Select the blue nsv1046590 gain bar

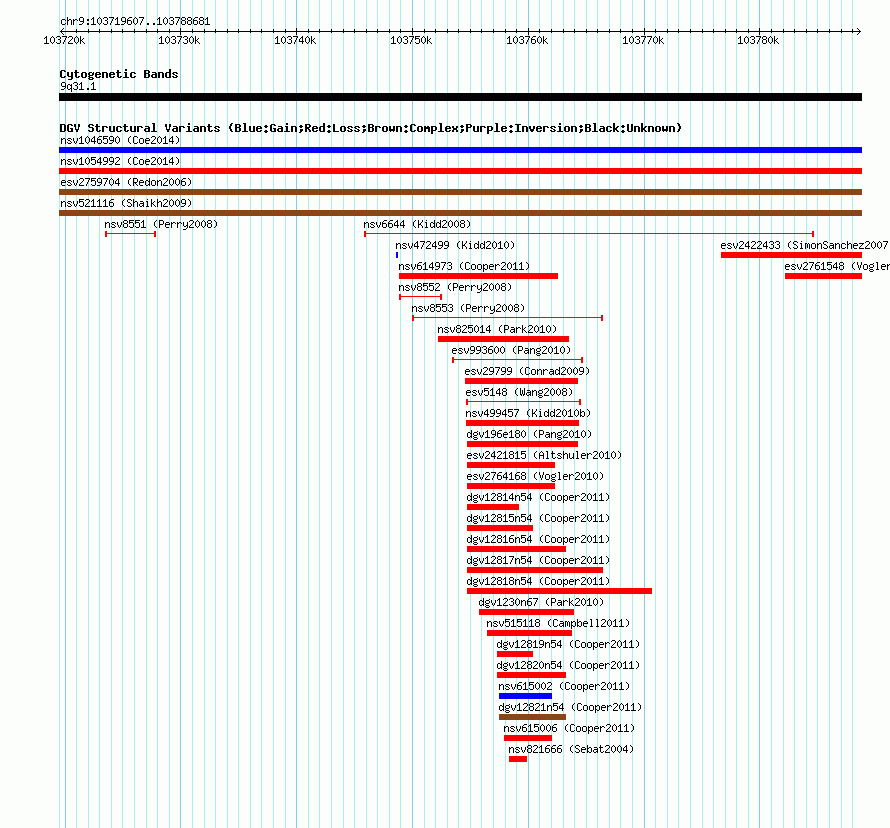(x=460, y=150)
